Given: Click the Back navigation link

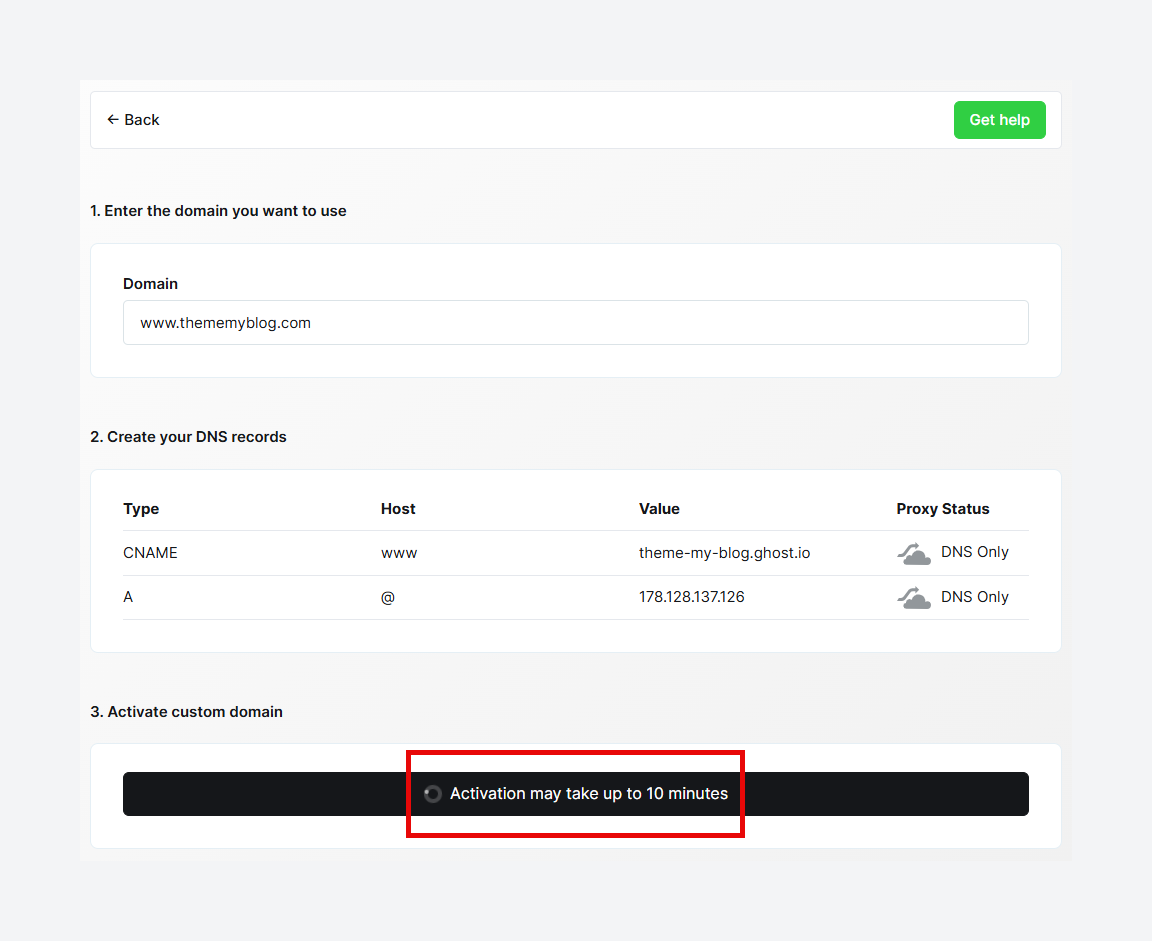Looking at the screenshot, I should [x=133, y=119].
